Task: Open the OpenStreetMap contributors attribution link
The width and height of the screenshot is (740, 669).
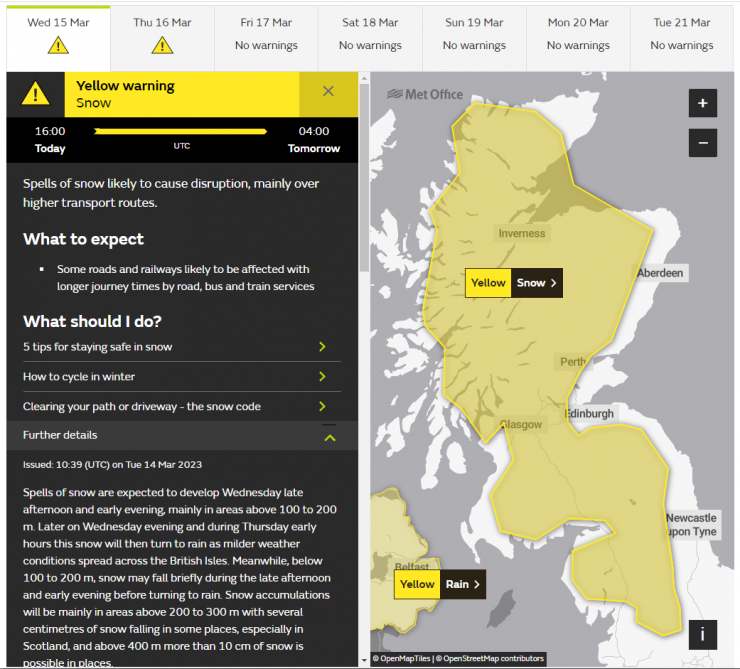Action: pos(496,659)
